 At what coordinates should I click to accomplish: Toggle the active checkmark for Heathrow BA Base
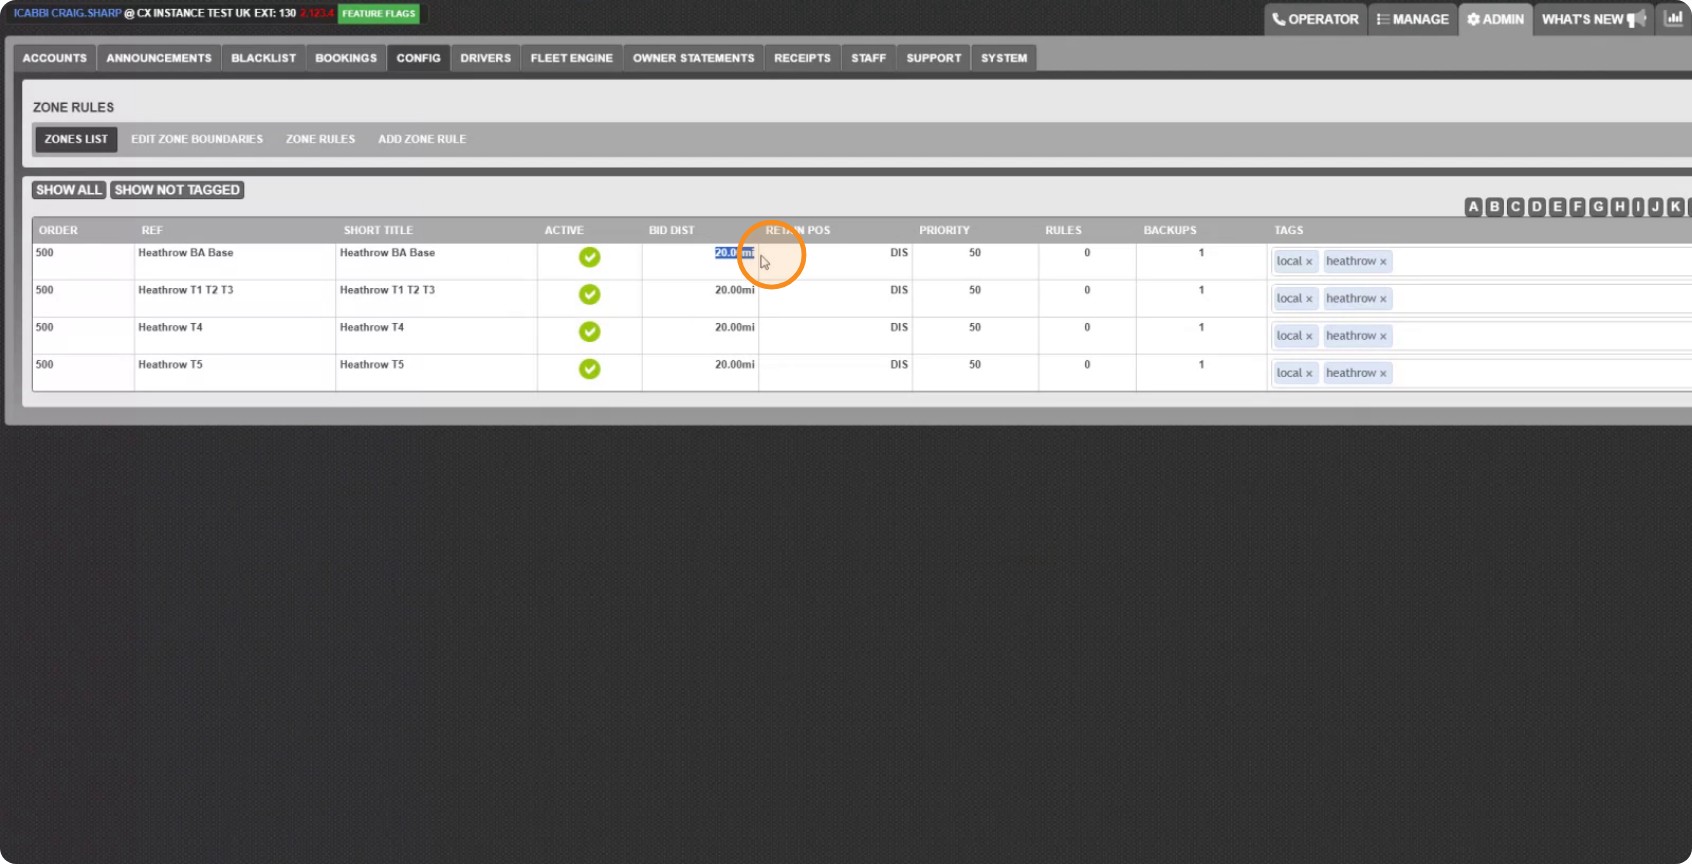click(590, 257)
